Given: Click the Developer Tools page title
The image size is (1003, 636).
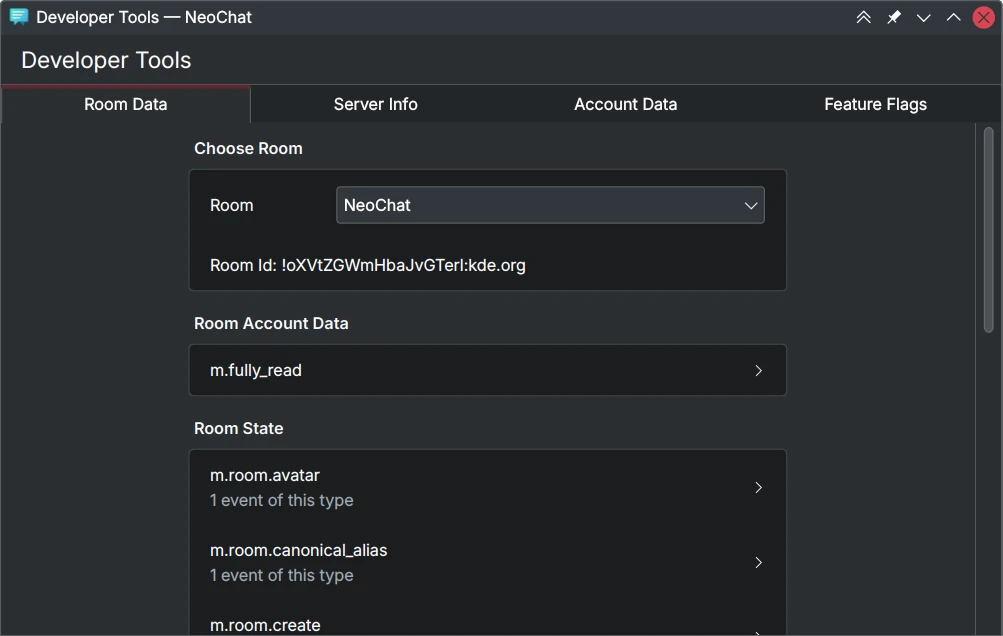Looking at the screenshot, I should (x=106, y=60).
